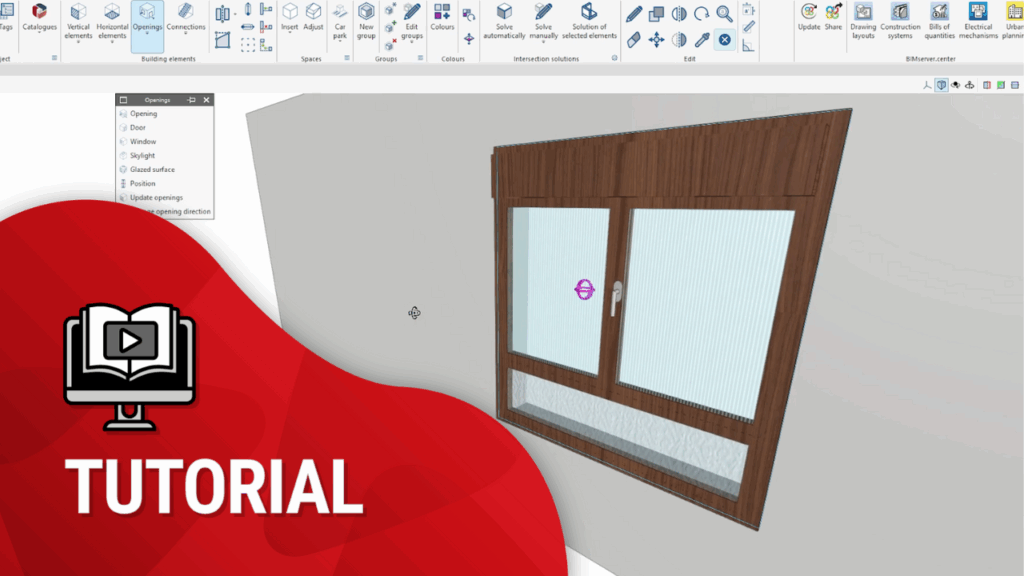Click the Rotate tool icon
The height and width of the screenshot is (576, 1024).
click(701, 14)
